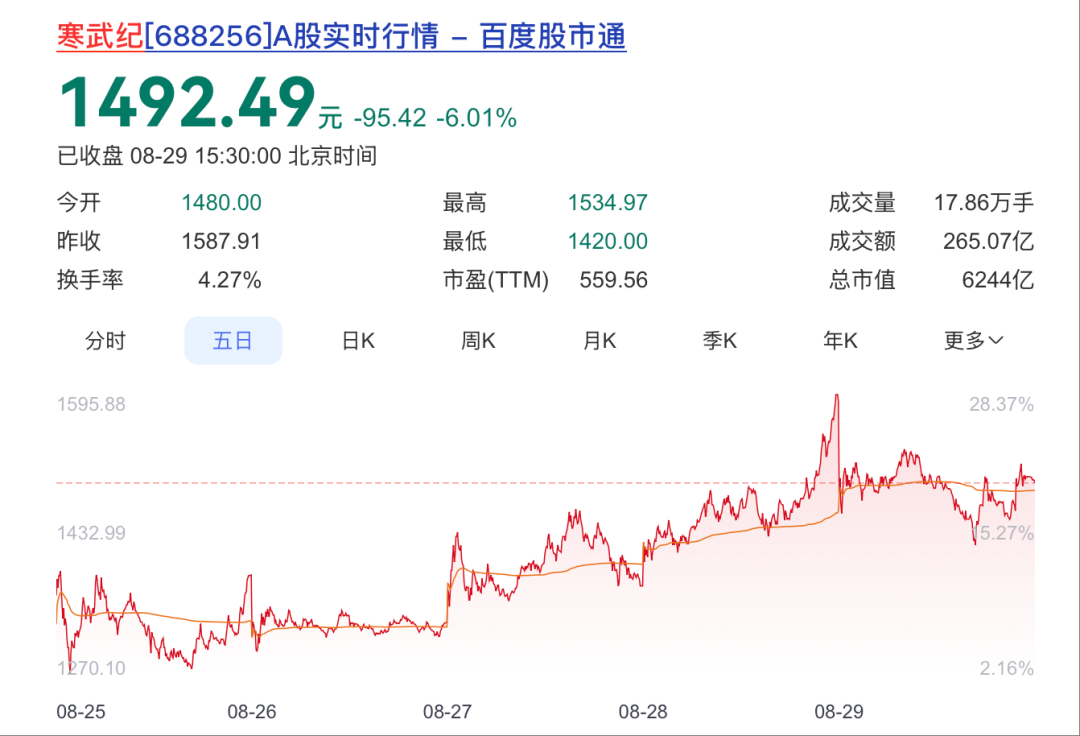Click the current price 1492.49
This screenshot has height=736, width=1080.
(187, 103)
